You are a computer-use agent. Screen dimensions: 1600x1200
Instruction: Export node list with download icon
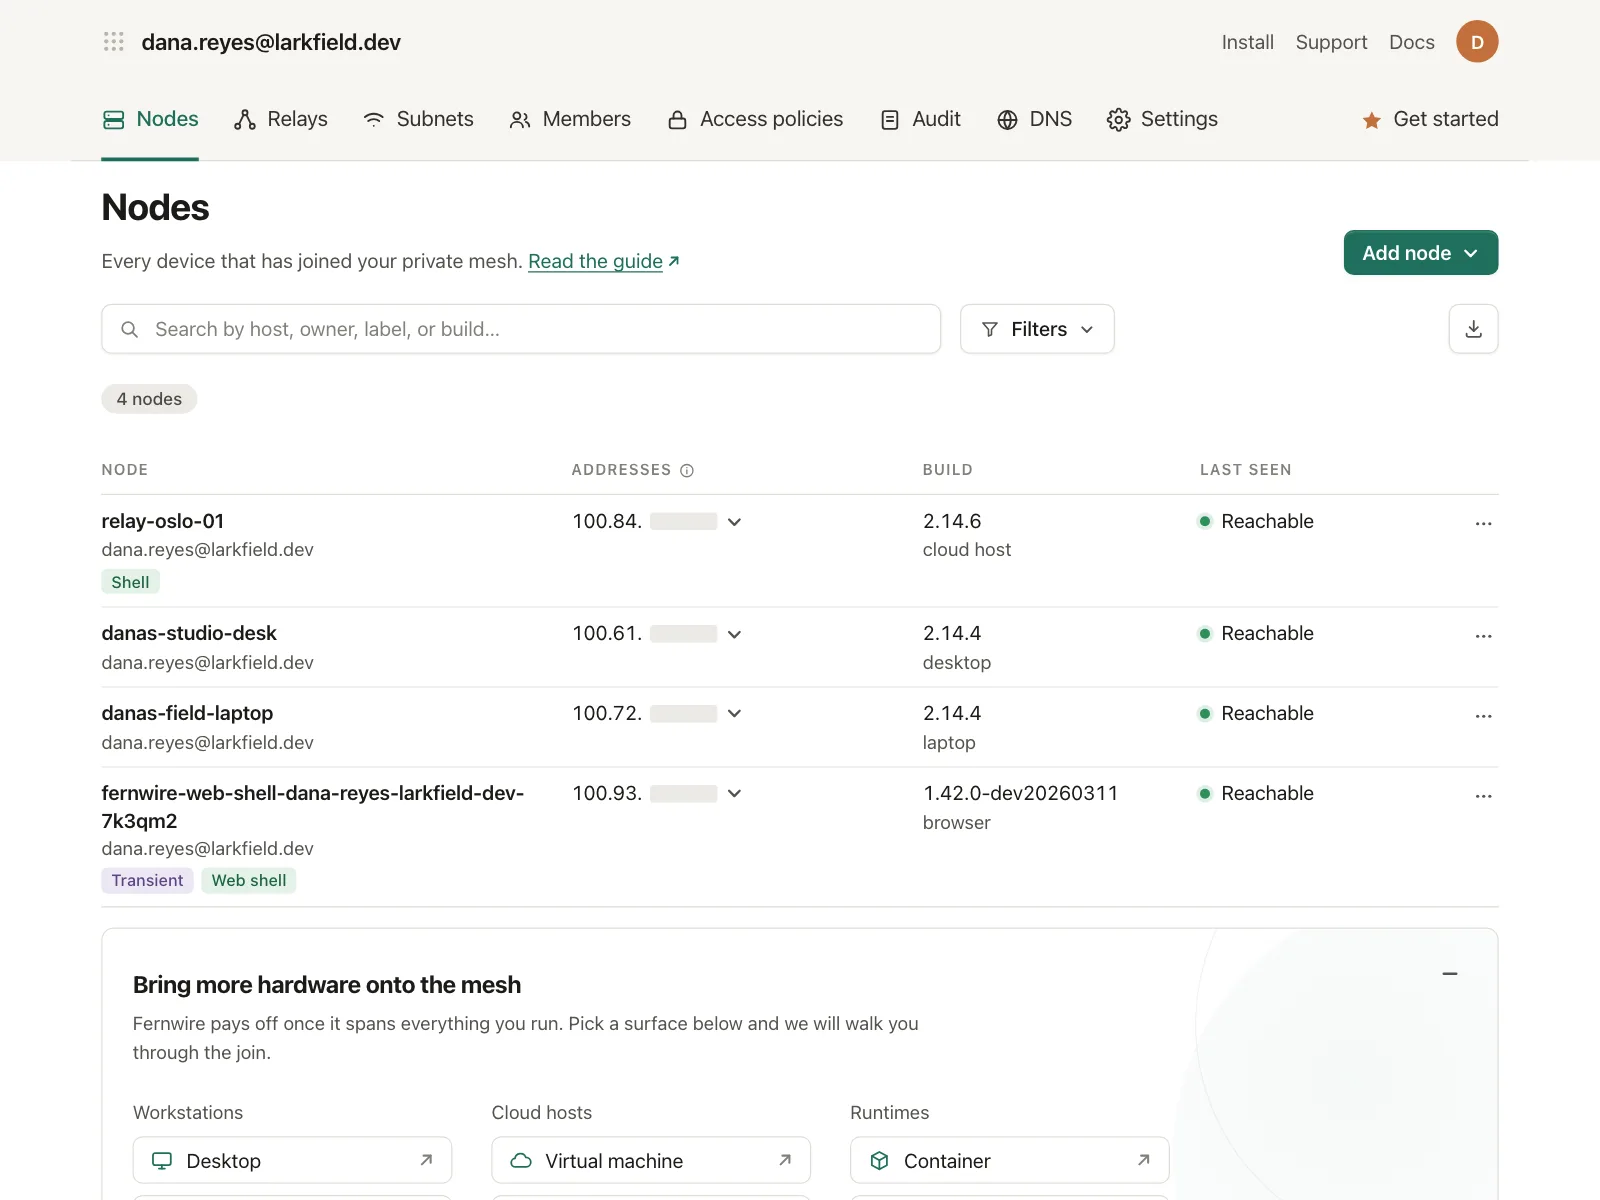pos(1473,329)
